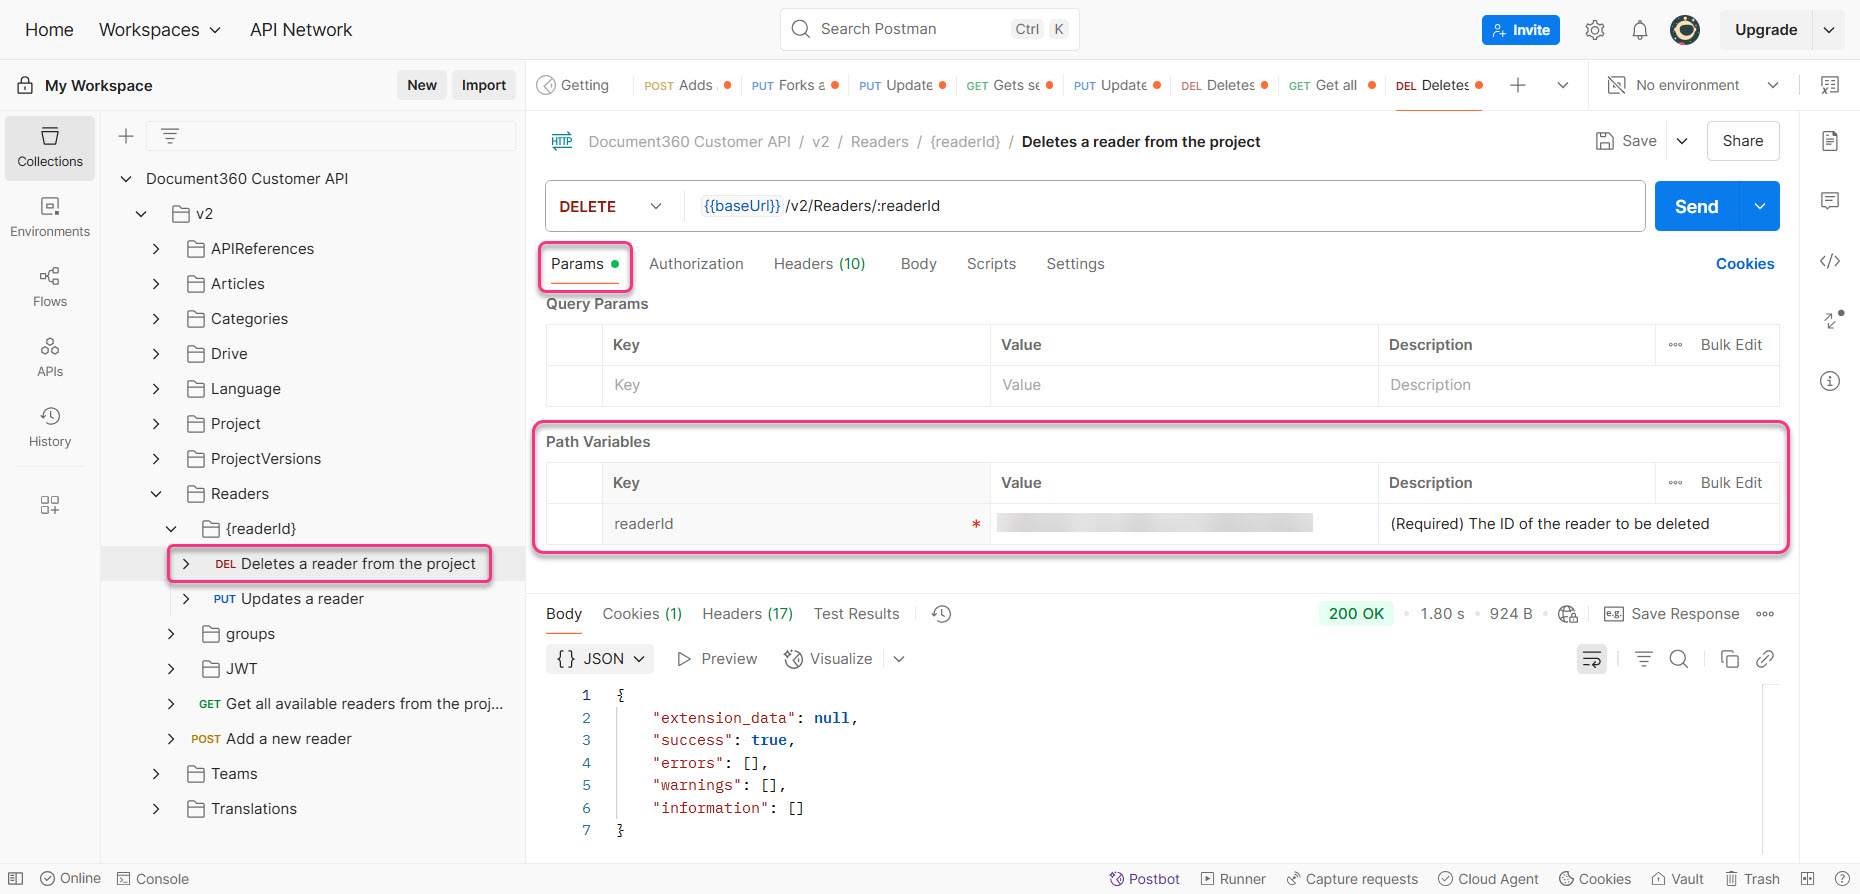Open a new request tab with the plus icon
Image resolution: width=1860 pixels, height=894 pixels.
point(1518,85)
